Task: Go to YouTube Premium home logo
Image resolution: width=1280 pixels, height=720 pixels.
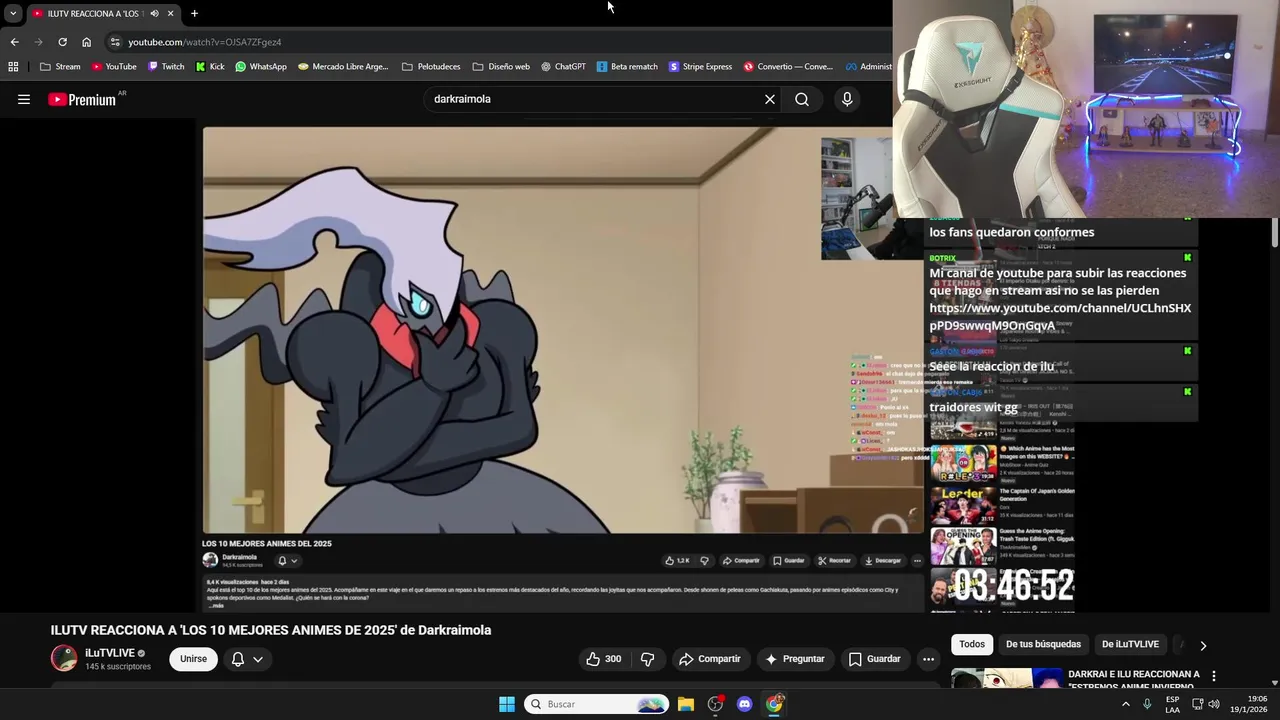Action: 82,99
